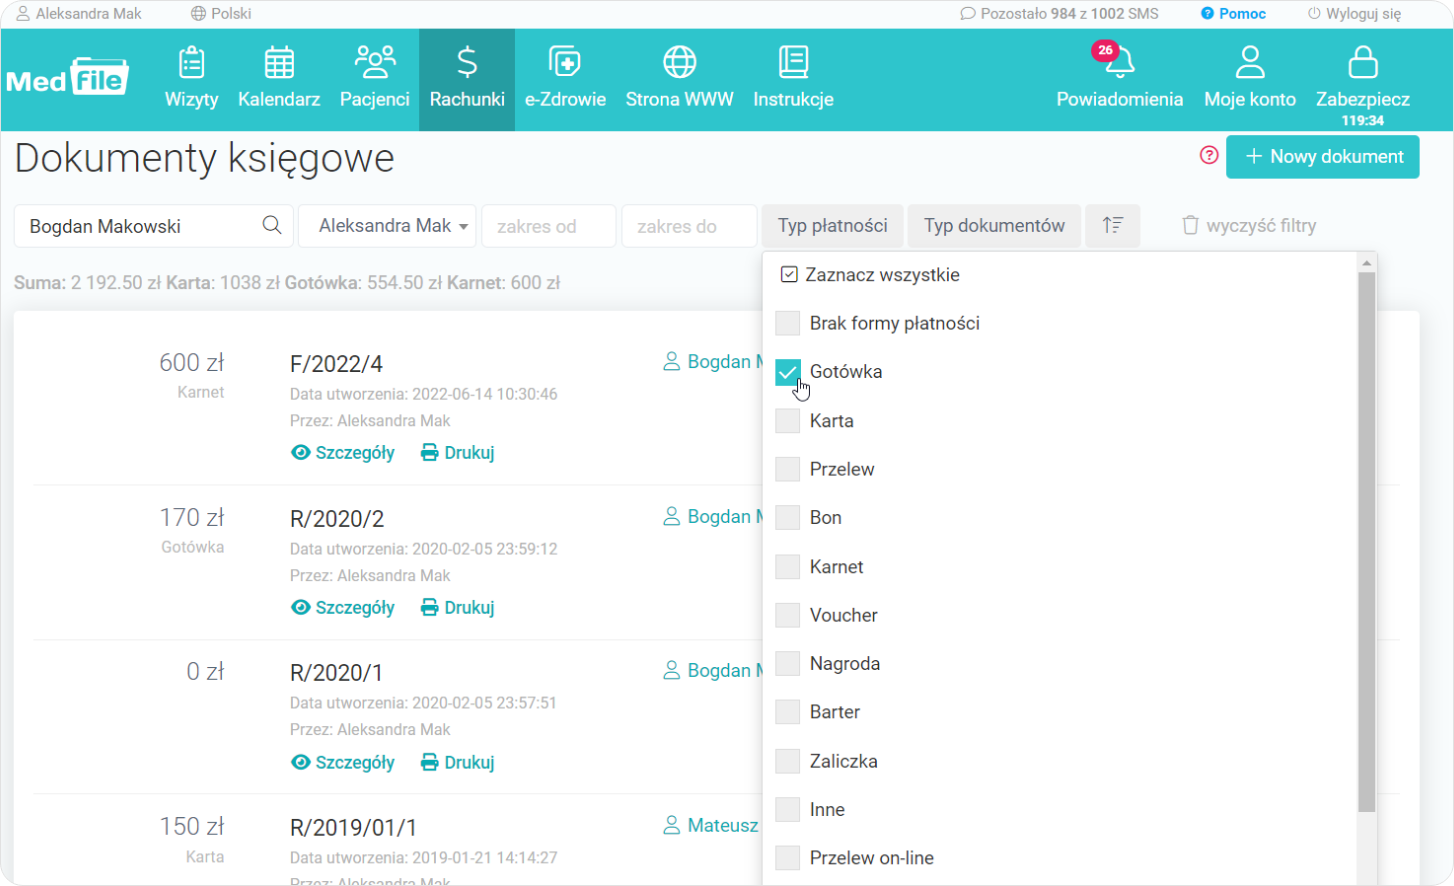Click the Zabezpiecz padlock icon

pyautogui.click(x=1363, y=62)
